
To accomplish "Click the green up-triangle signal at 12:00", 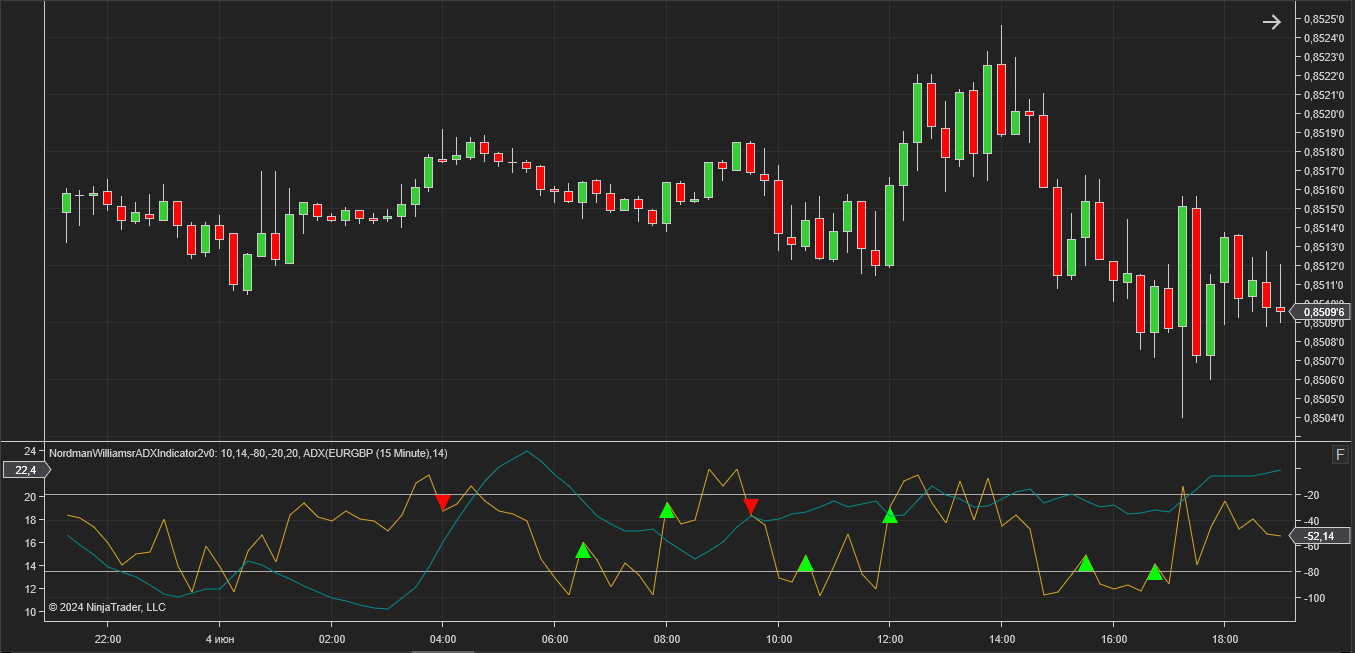I will pyautogui.click(x=890, y=515).
